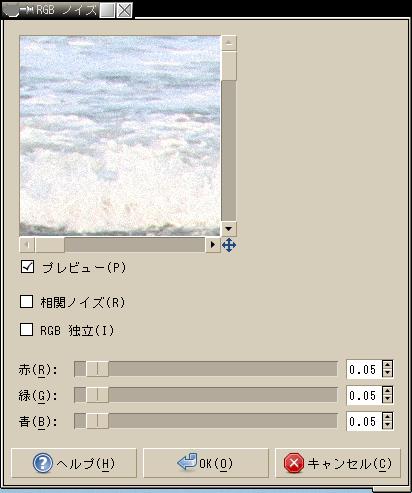Click the キャンセル(C) button

click(x=338, y=463)
